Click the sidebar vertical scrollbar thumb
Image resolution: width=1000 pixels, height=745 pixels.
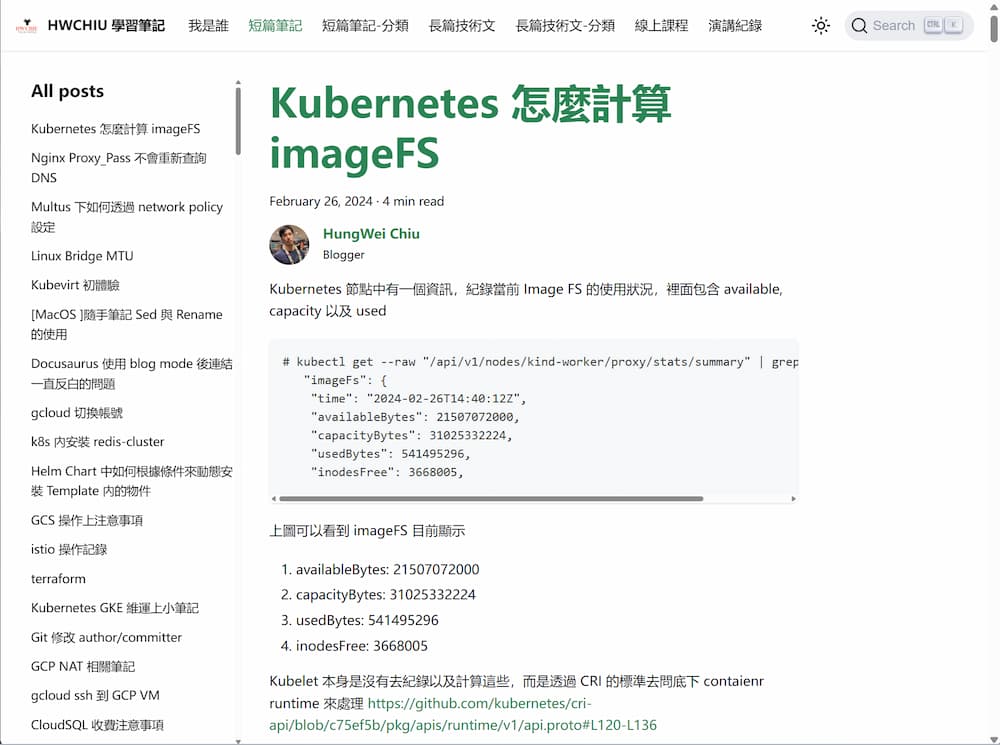(238, 120)
